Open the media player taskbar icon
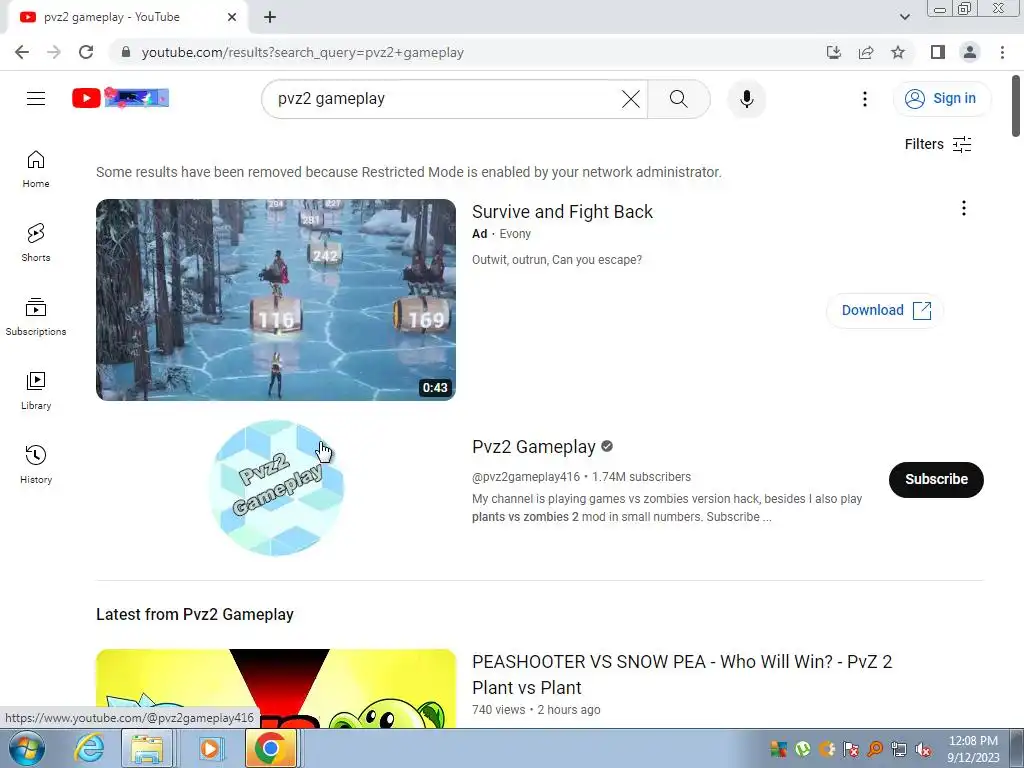Screen dimensions: 1024x768 [210, 748]
